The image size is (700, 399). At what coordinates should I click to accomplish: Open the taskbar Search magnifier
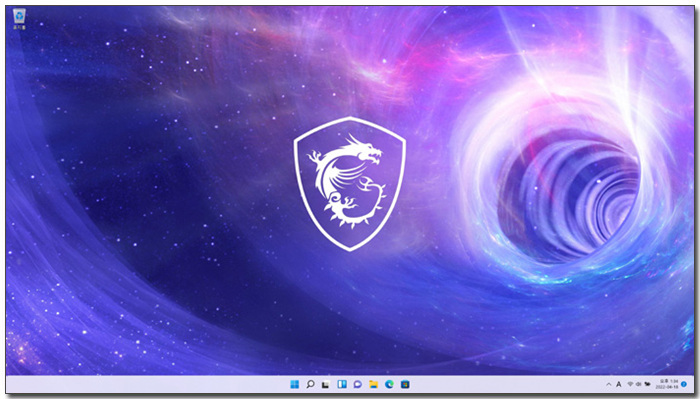(x=310, y=384)
